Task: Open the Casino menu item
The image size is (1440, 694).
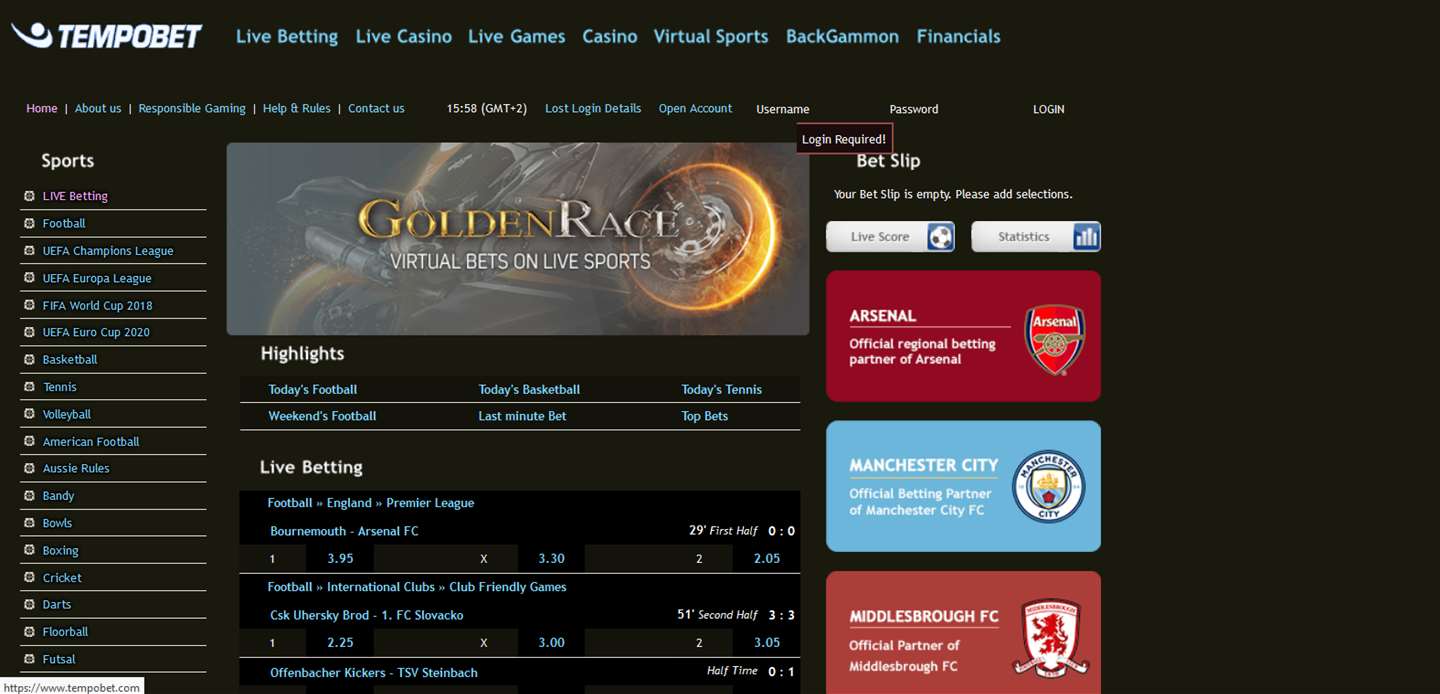Action: (x=610, y=36)
